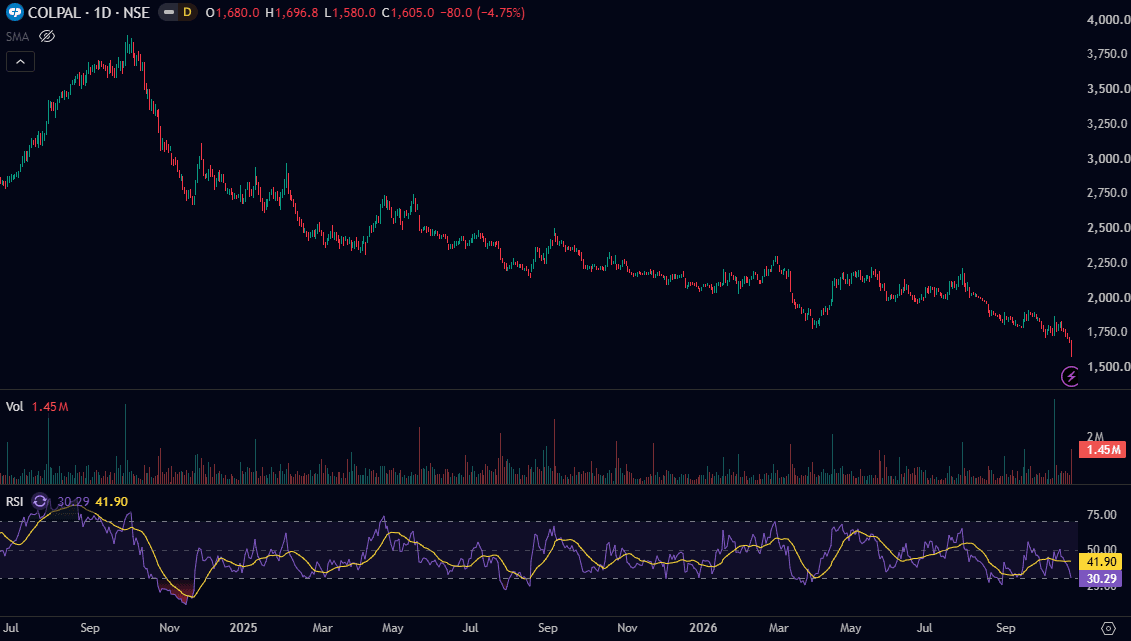Click the grey market status dash badge
The width and height of the screenshot is (1131, 641).
169,12
